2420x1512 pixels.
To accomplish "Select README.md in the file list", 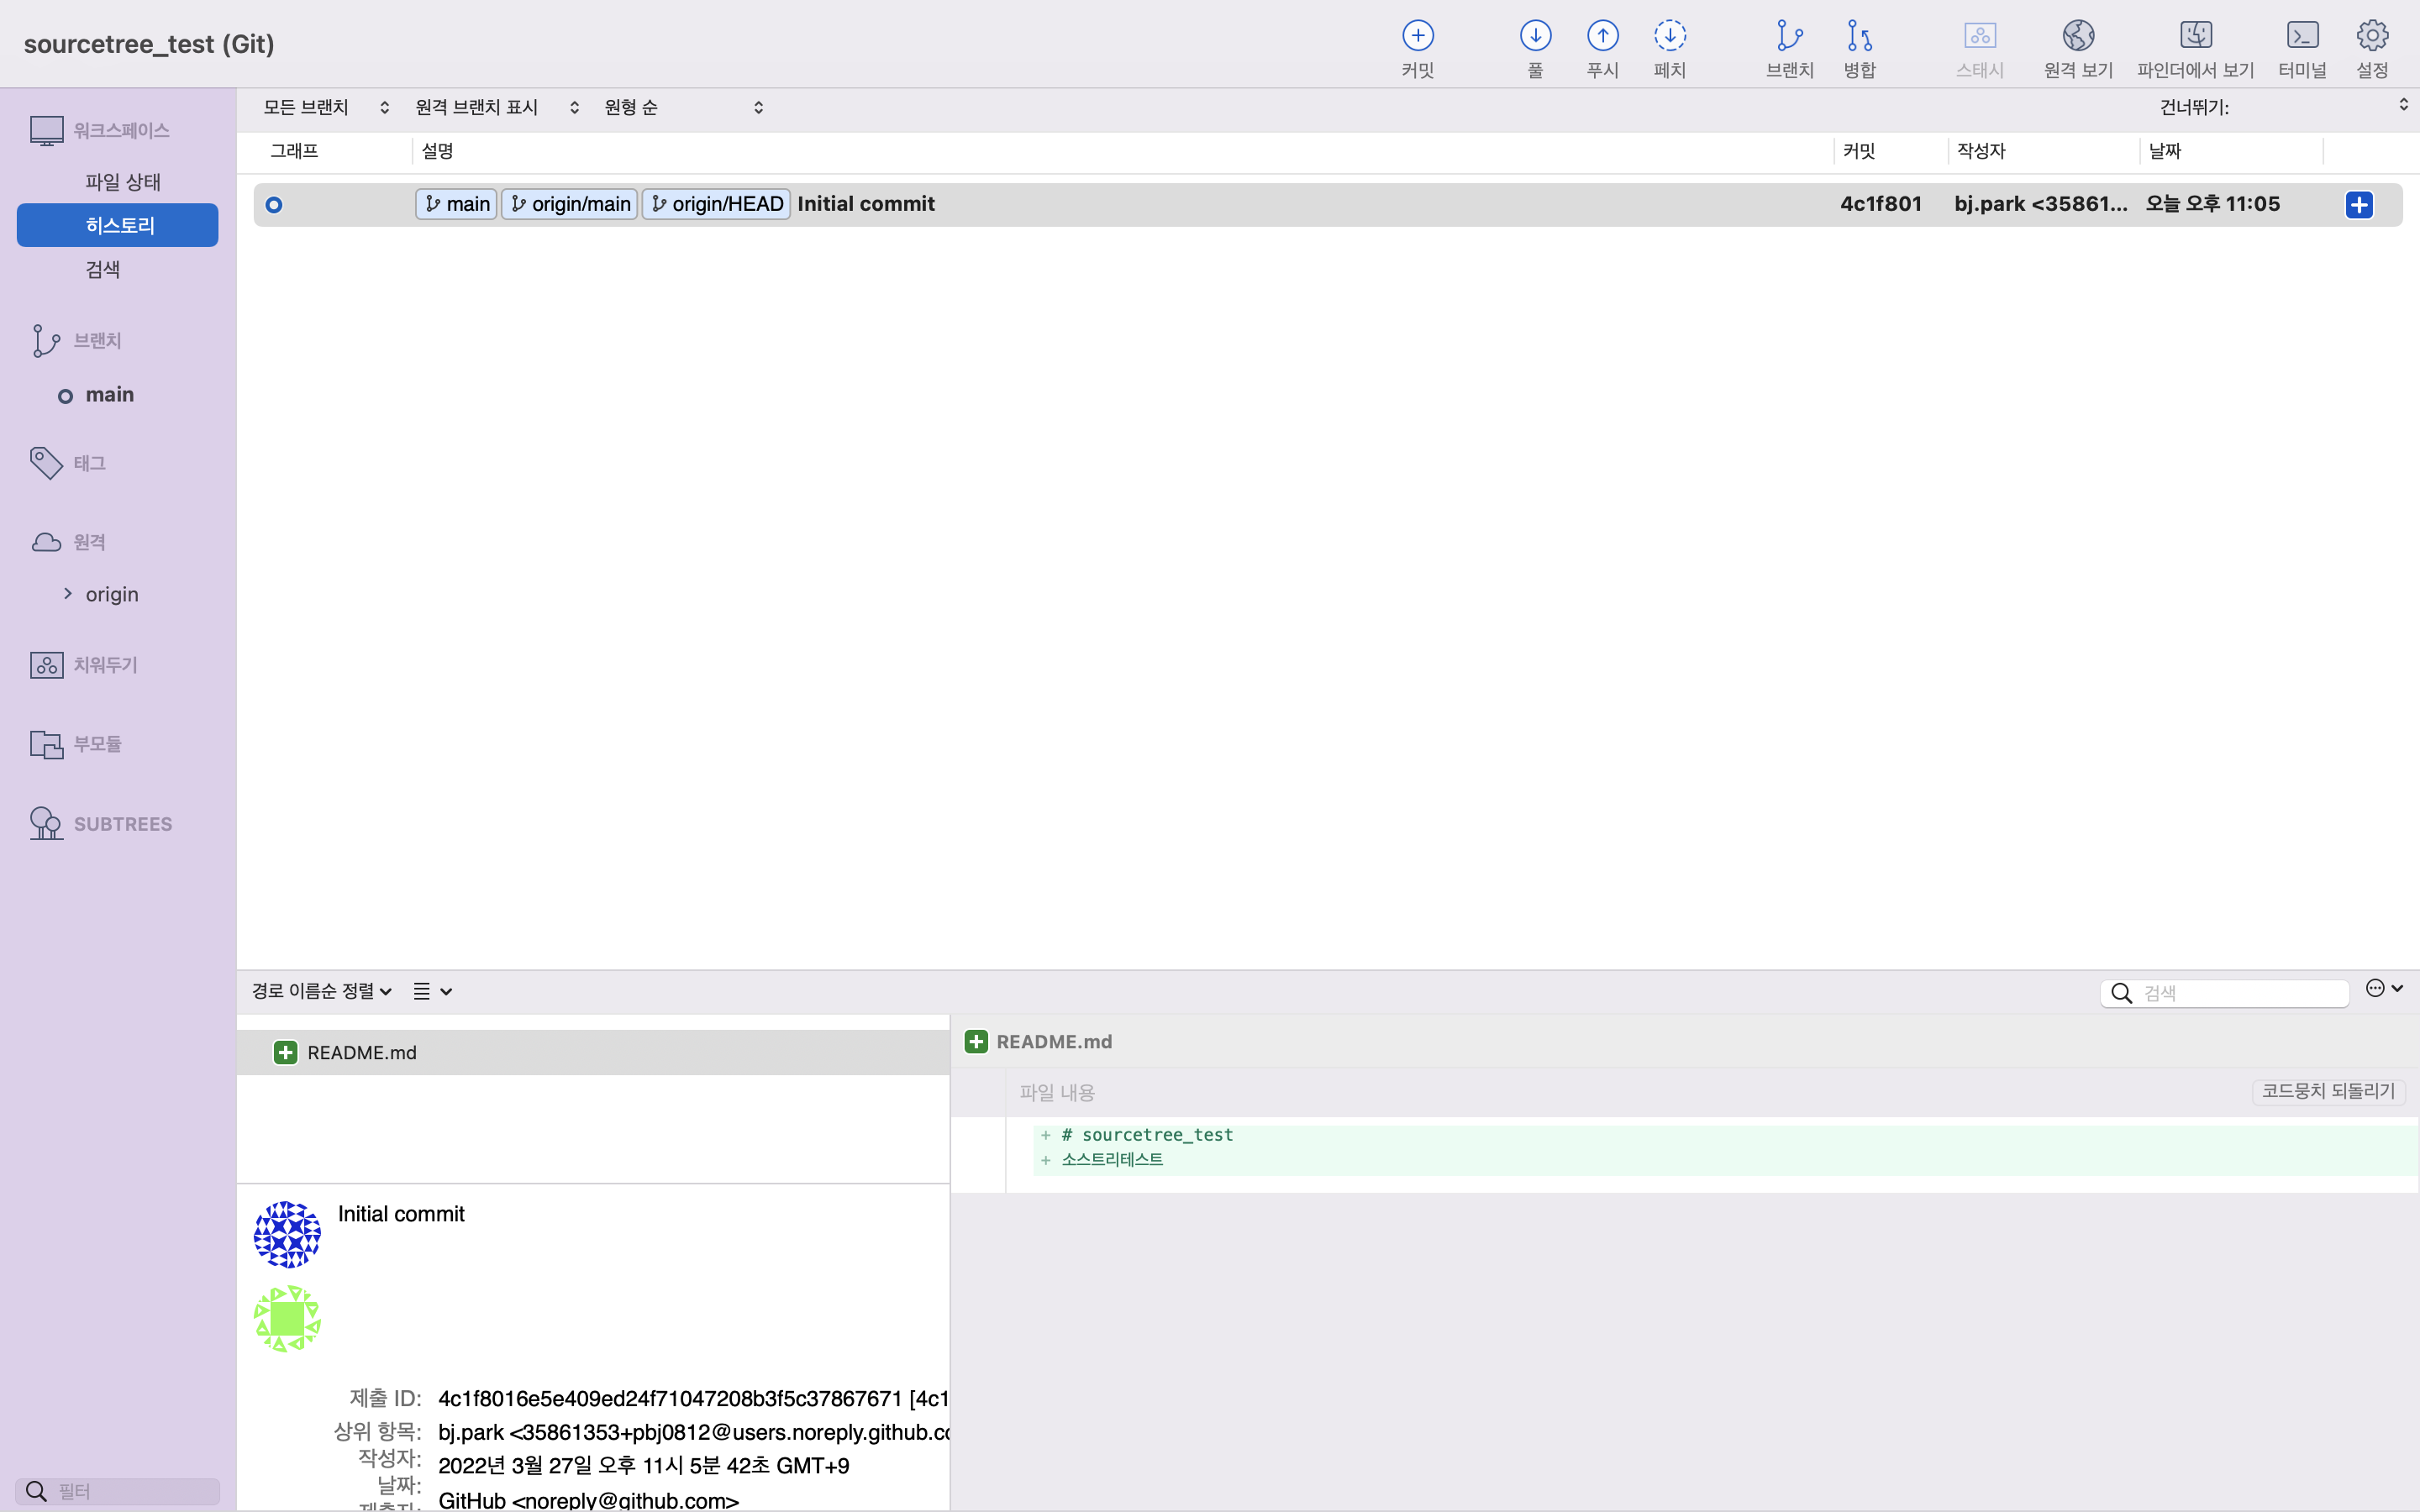I will pos(361,1053).
